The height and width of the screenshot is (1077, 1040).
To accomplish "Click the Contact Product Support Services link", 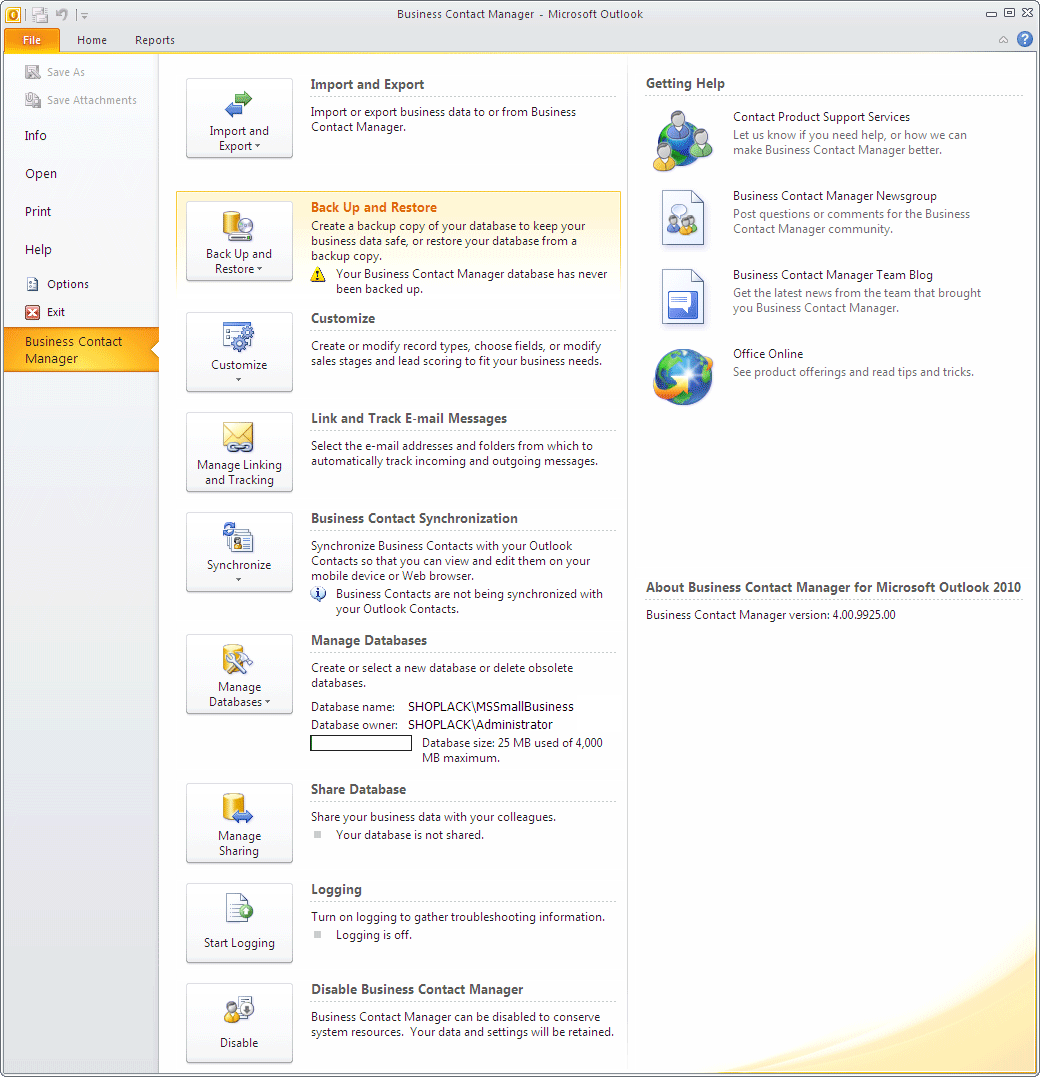I will click(x=821, y=117).
